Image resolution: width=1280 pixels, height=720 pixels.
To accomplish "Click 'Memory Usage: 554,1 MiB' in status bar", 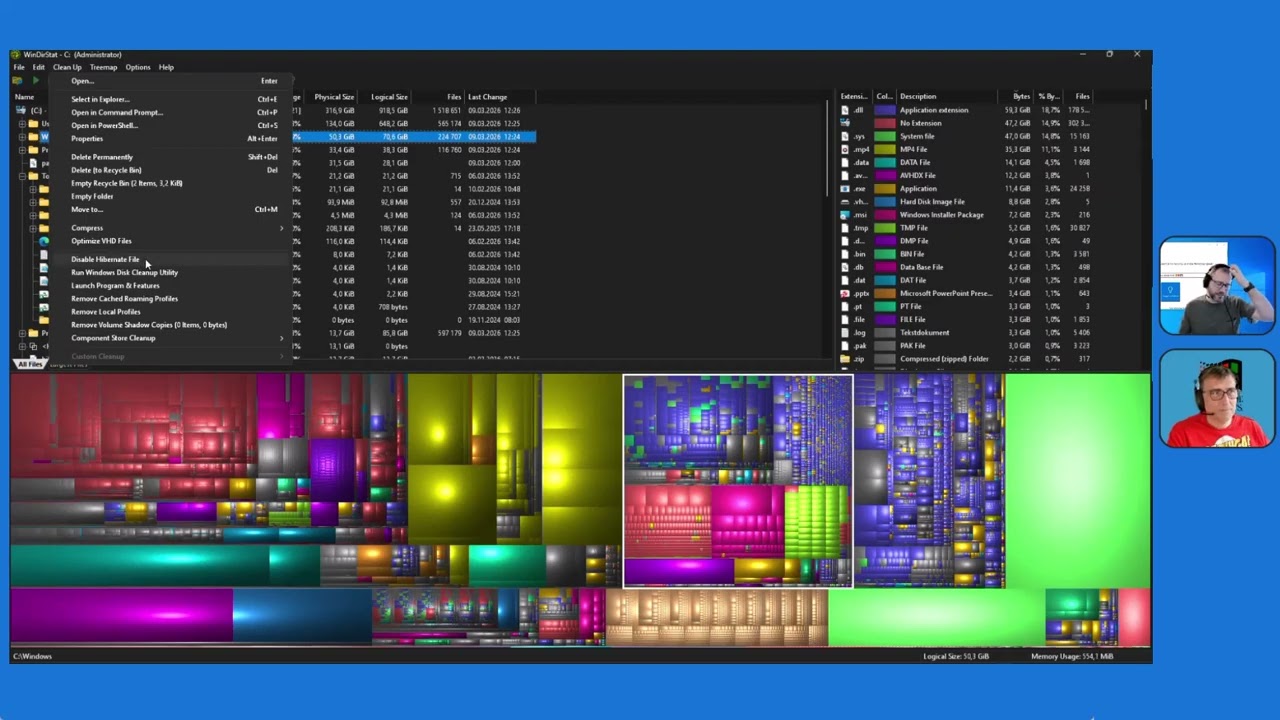I will pyautogui.click(x=1072, y=656).
